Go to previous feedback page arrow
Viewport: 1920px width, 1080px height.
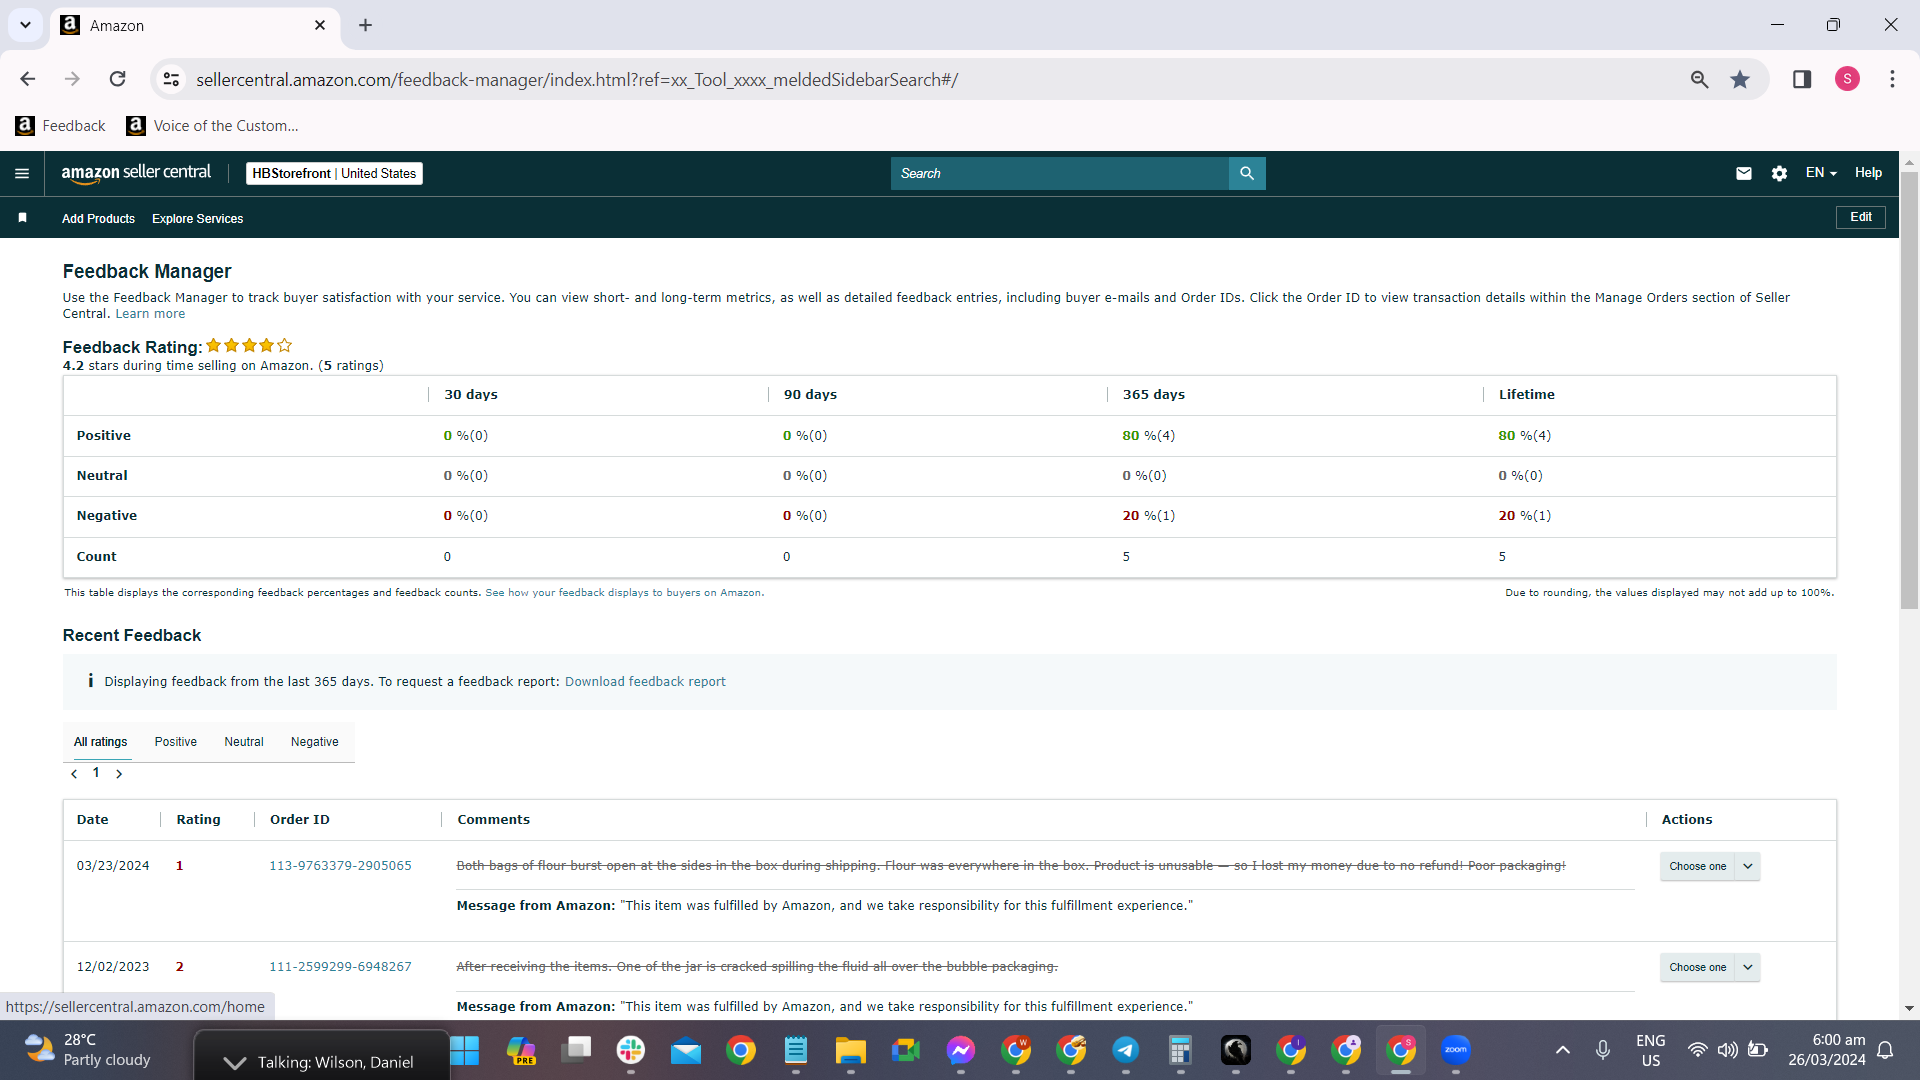74,774
